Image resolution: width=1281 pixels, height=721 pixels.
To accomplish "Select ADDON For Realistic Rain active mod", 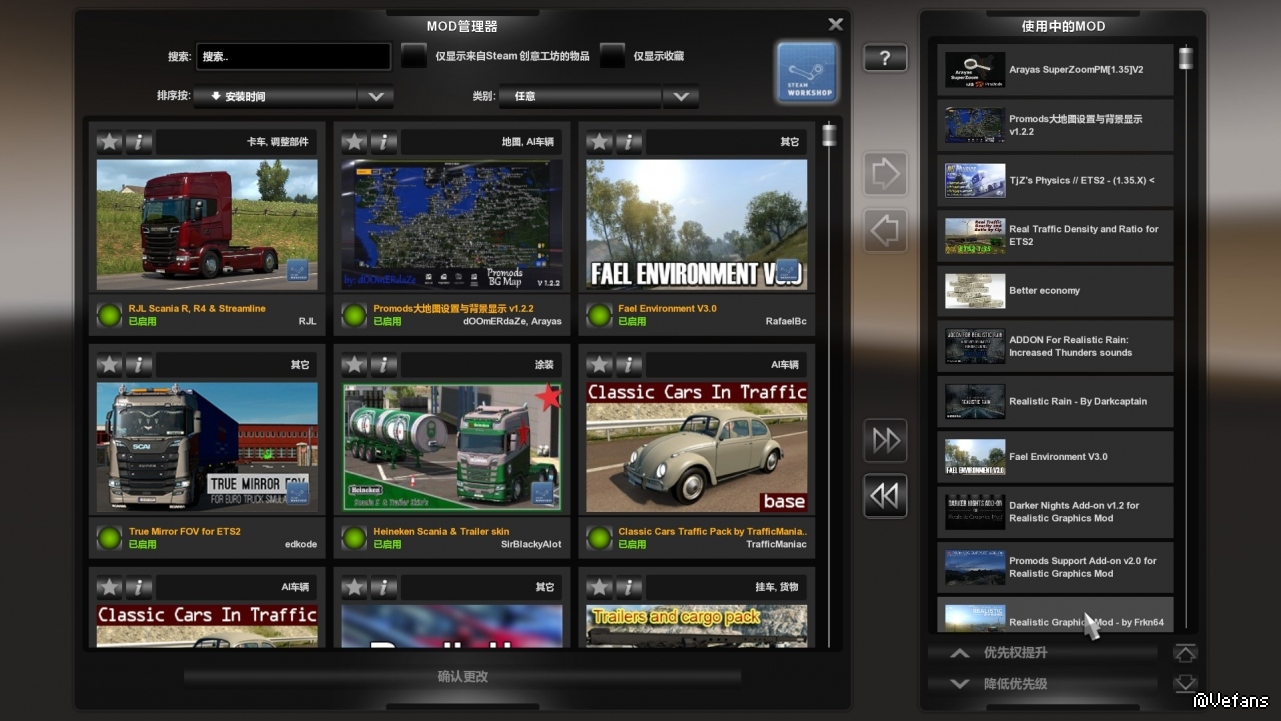I will pyautogui.click(x=1055, y=346).
